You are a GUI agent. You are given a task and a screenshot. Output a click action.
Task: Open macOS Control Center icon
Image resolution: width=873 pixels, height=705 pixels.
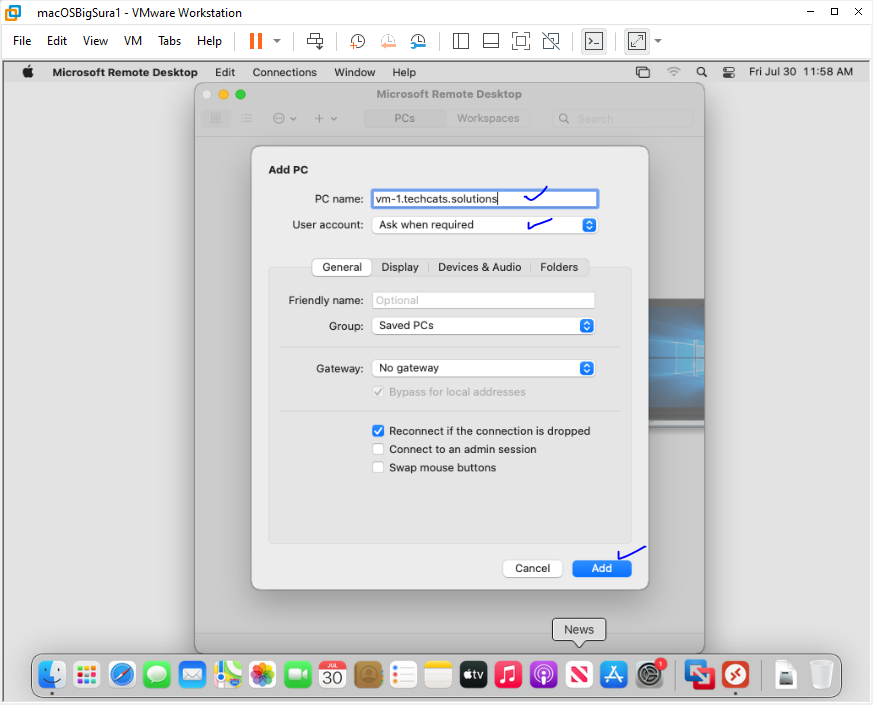click(x=729, y=72)
